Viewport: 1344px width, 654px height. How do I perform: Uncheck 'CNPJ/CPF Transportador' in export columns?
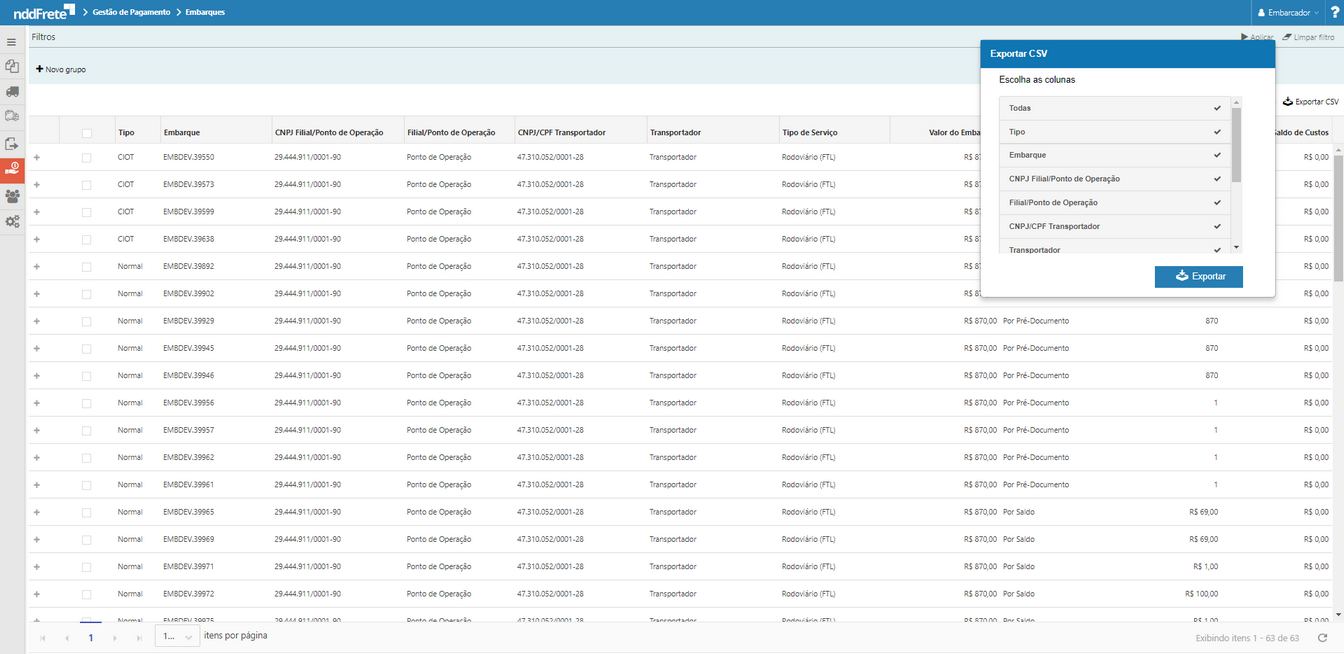1115,227
